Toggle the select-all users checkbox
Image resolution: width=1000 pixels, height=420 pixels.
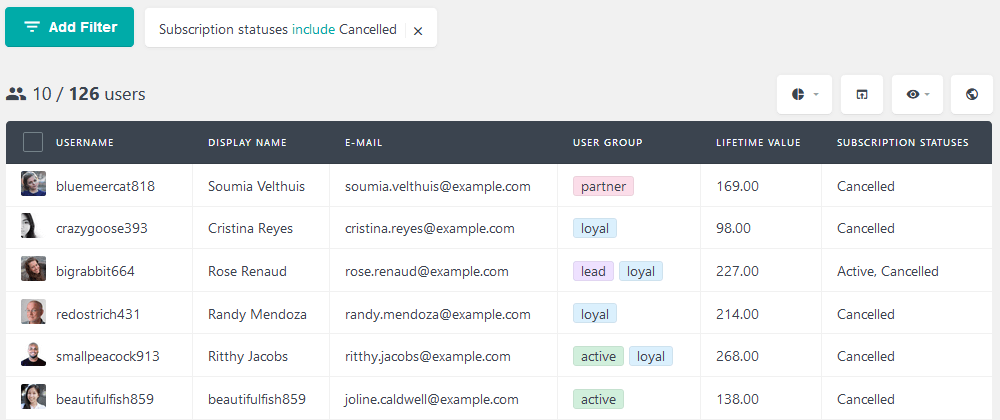[33, 142]
